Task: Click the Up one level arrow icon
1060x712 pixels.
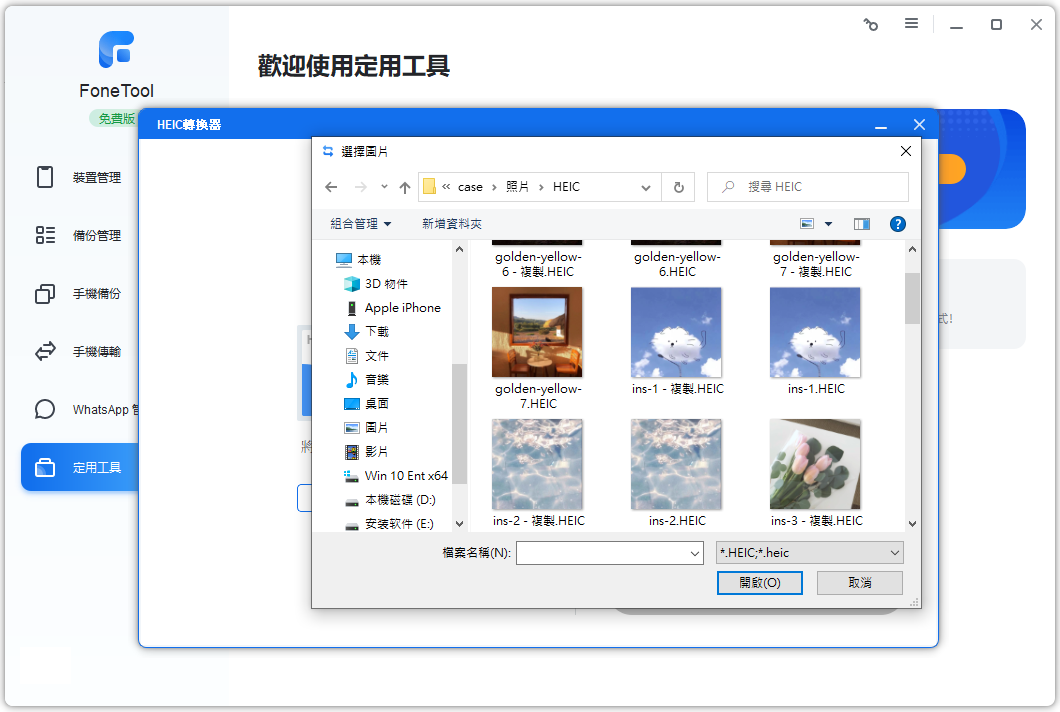Action: (x=404, y=187)
